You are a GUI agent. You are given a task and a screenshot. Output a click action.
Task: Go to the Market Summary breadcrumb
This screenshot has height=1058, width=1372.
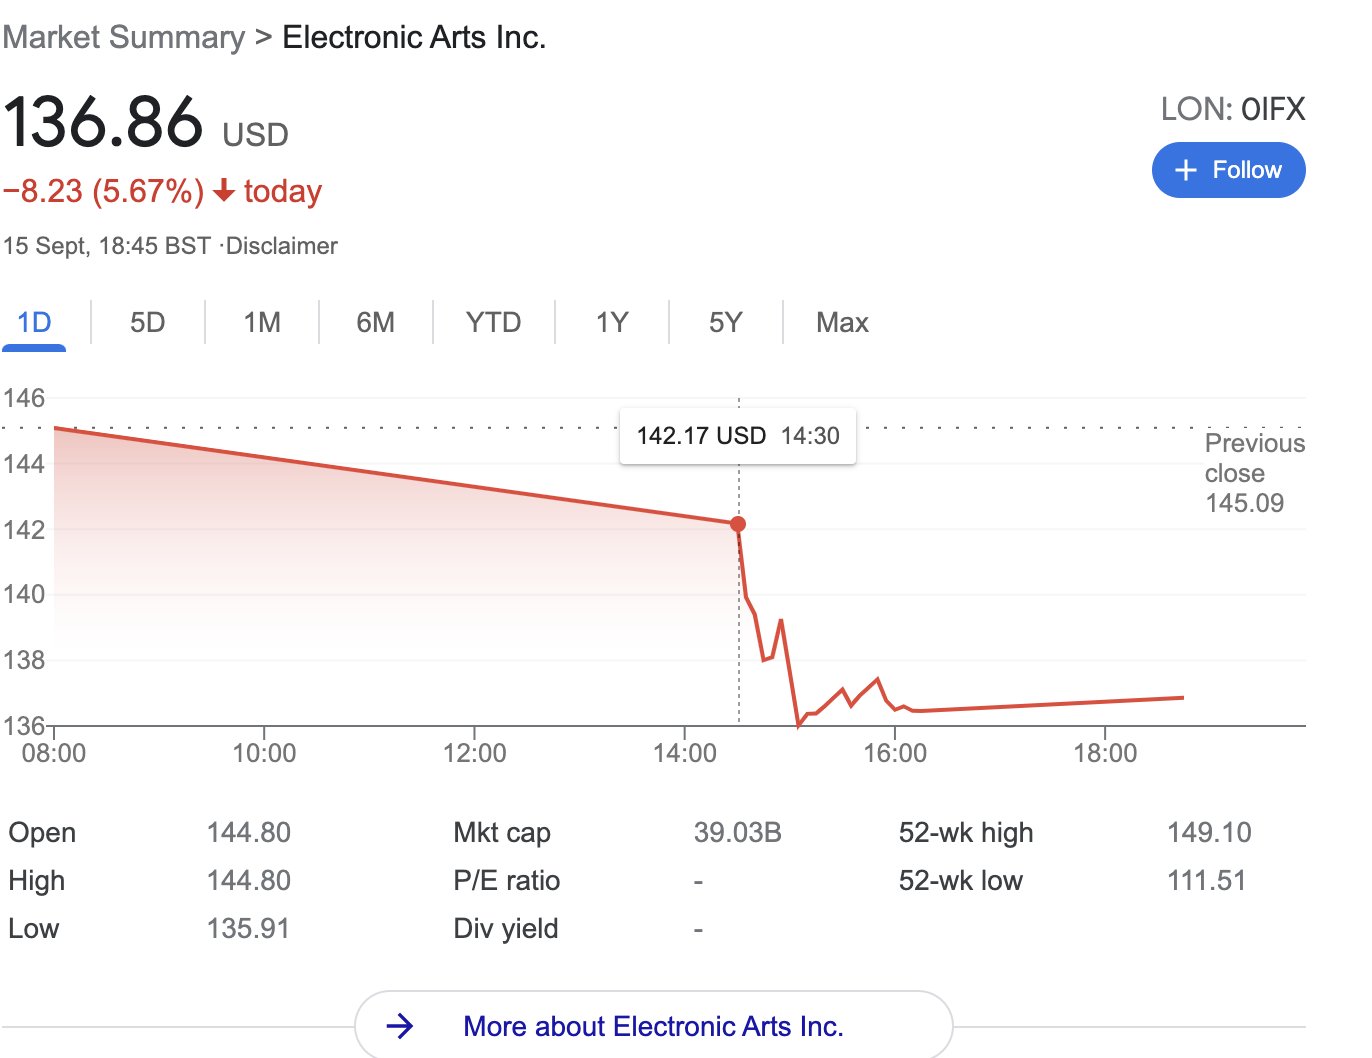coord(124,38)
